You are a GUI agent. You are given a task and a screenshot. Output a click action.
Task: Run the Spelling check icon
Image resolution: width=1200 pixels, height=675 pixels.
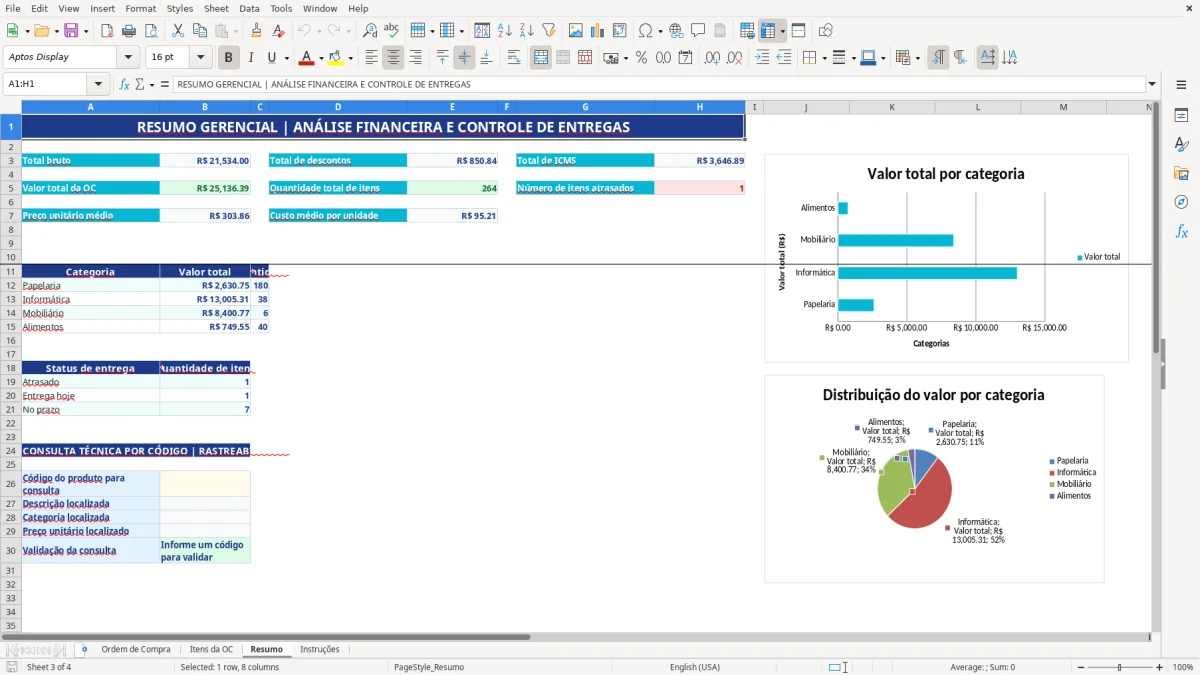(392, 31)
